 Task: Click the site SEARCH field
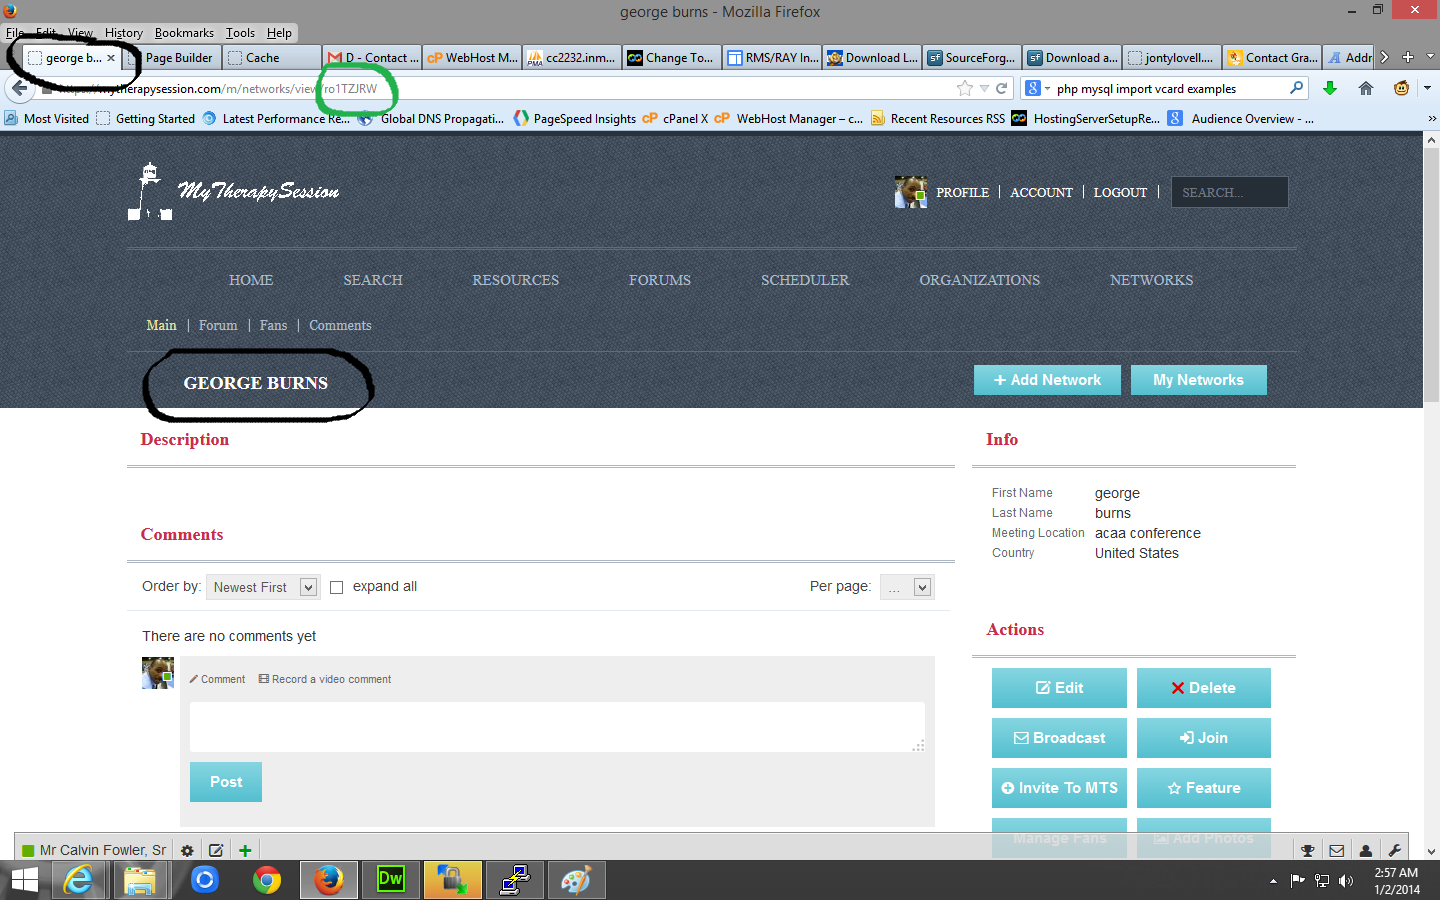pos(1230,192)
